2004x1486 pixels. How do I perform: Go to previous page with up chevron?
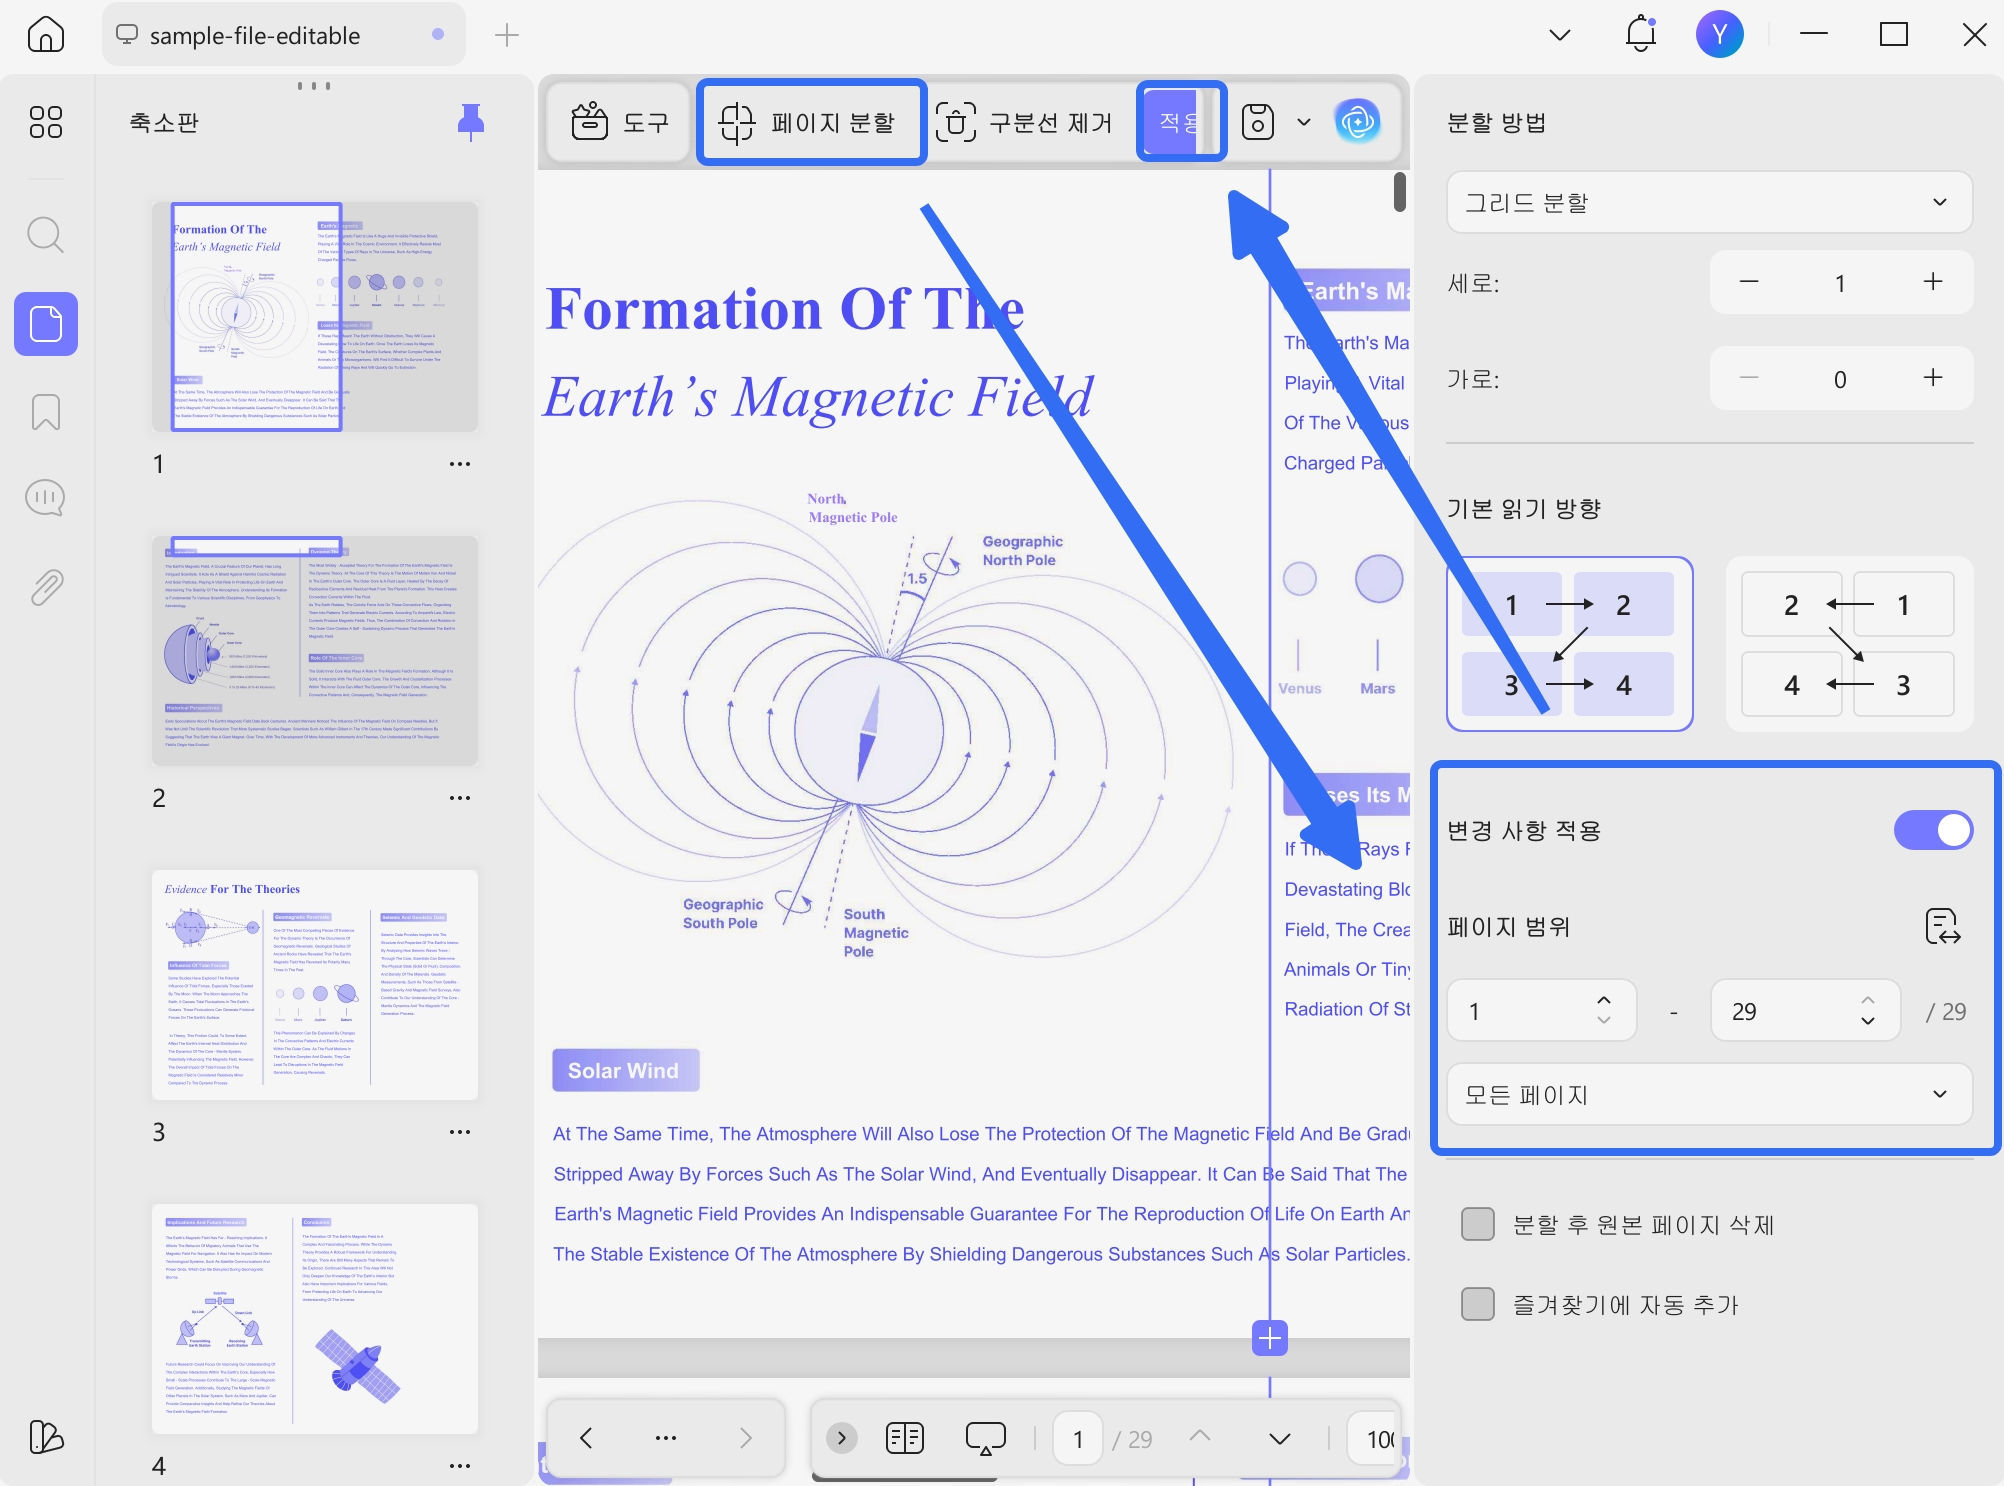click(x=1200, y=1437)
